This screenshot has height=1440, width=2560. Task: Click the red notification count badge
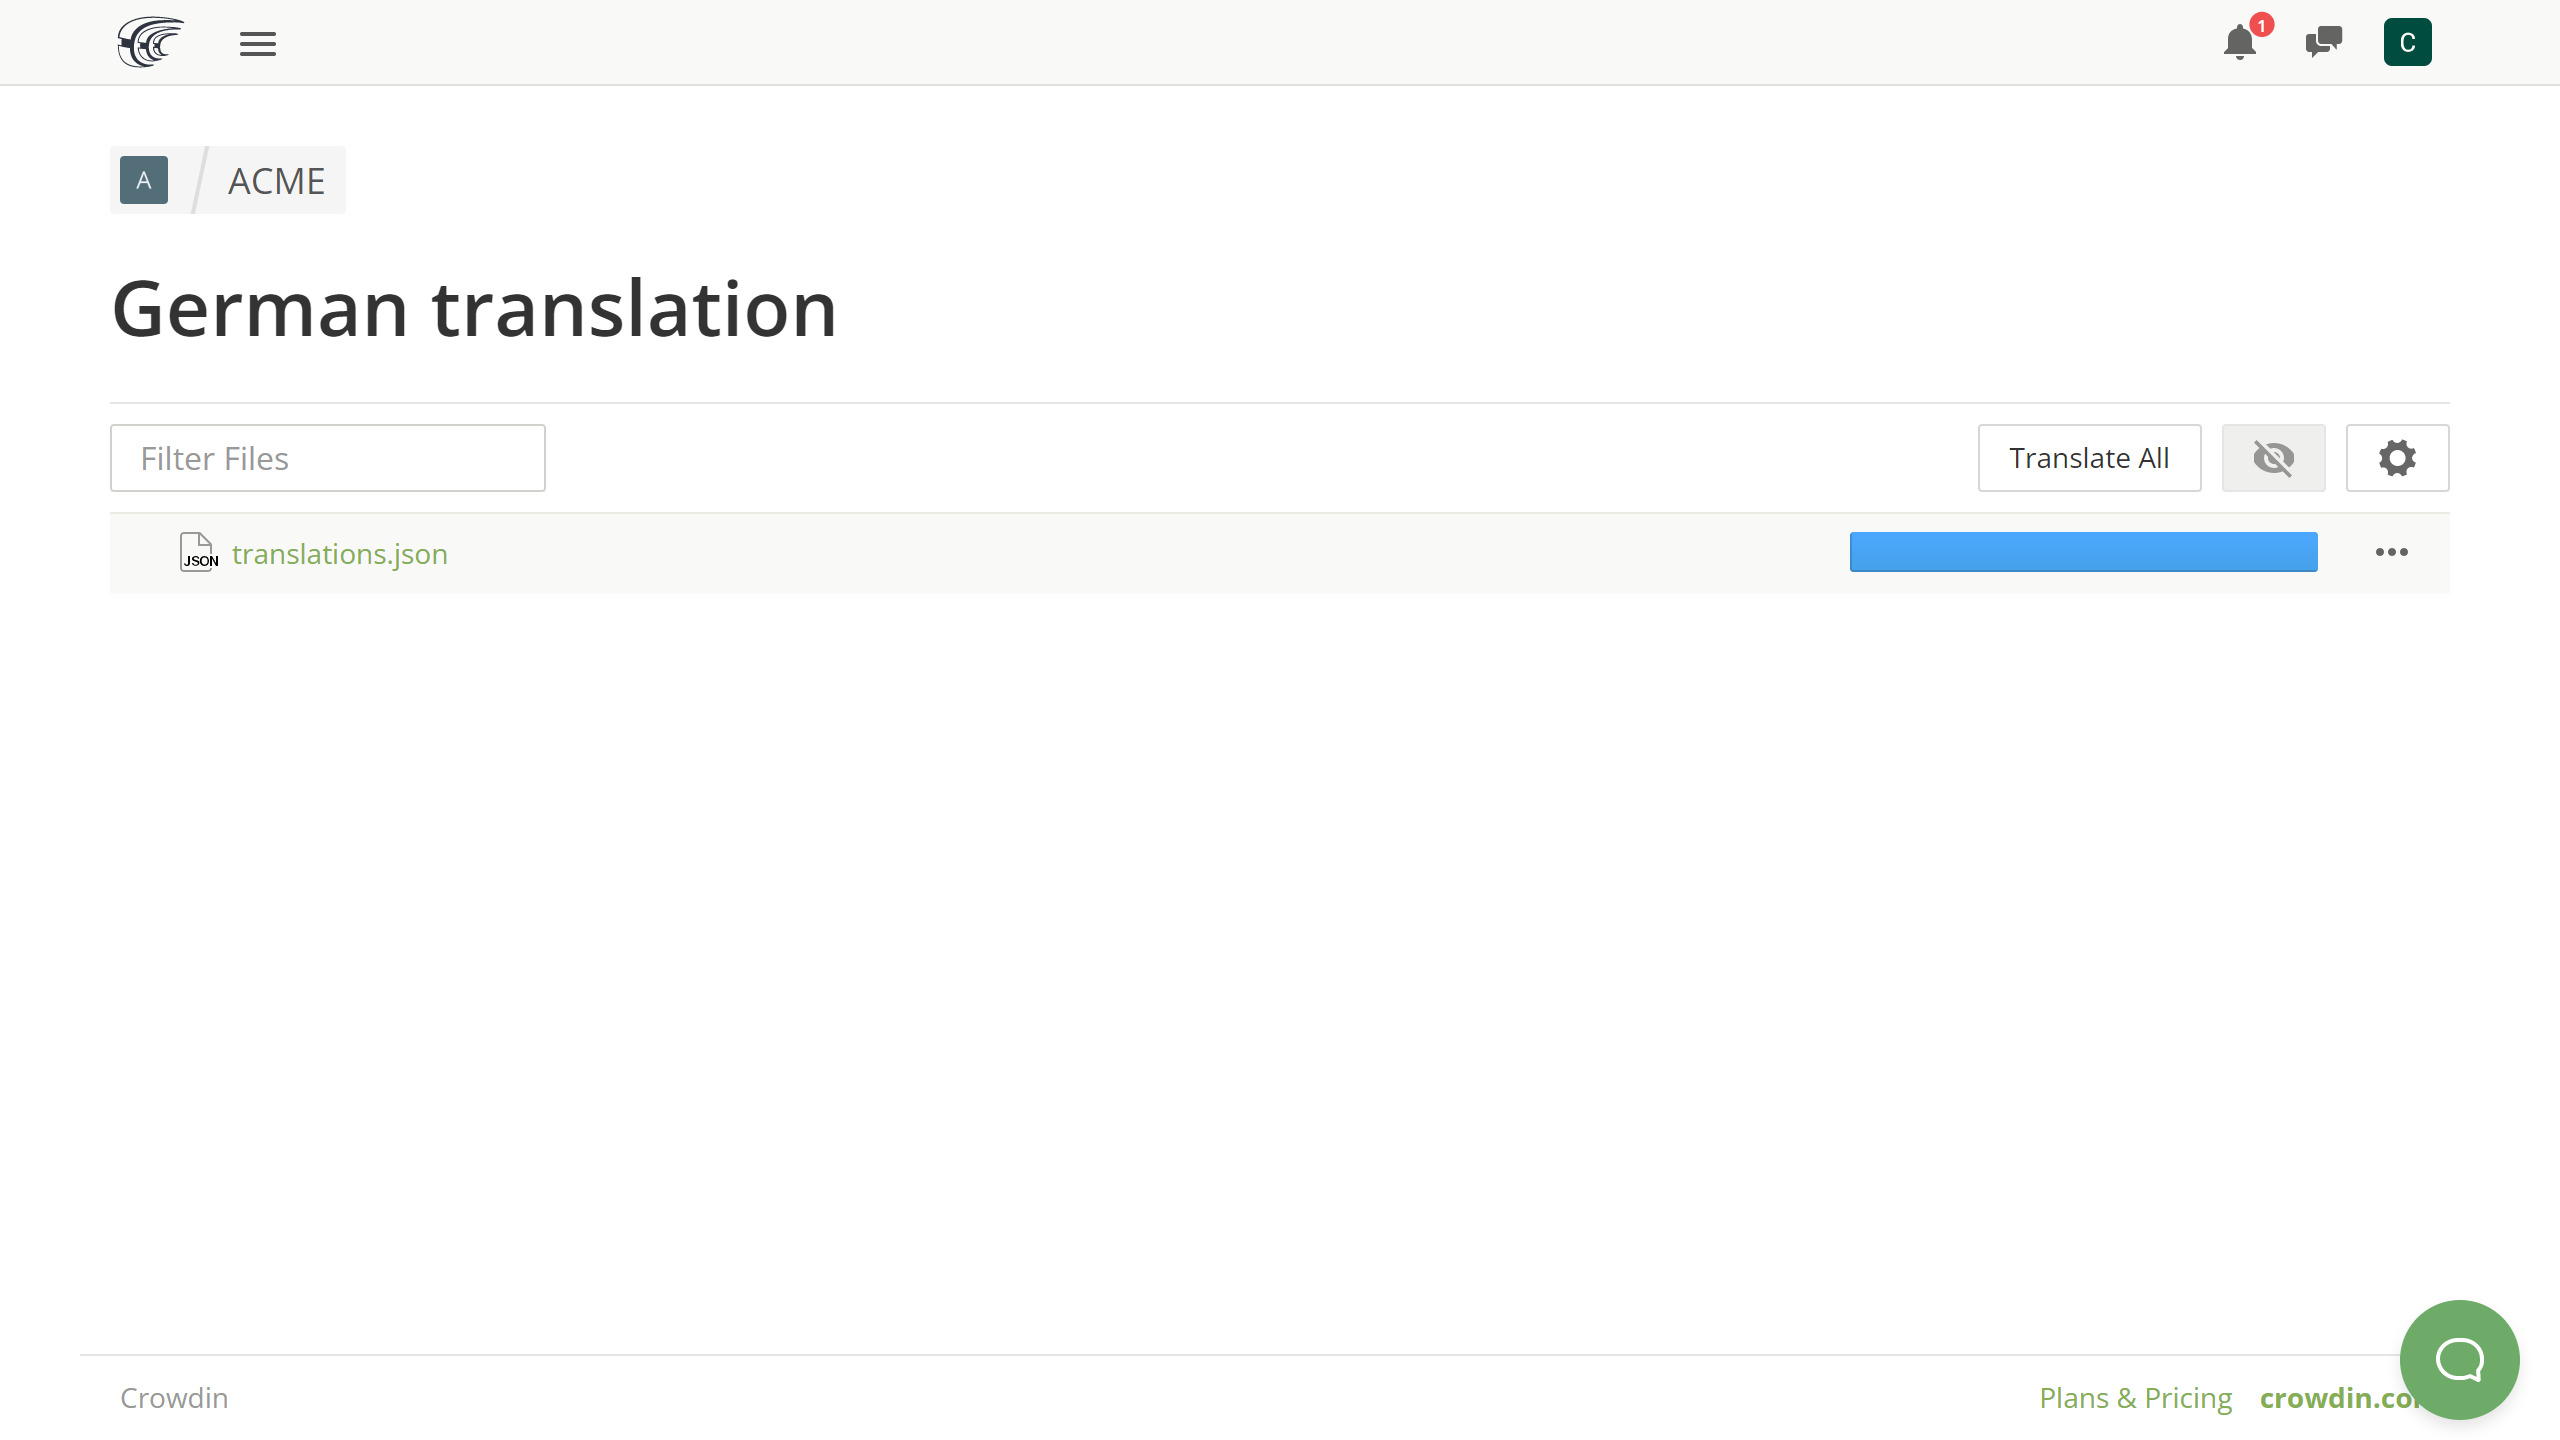tap(2261, 25)
